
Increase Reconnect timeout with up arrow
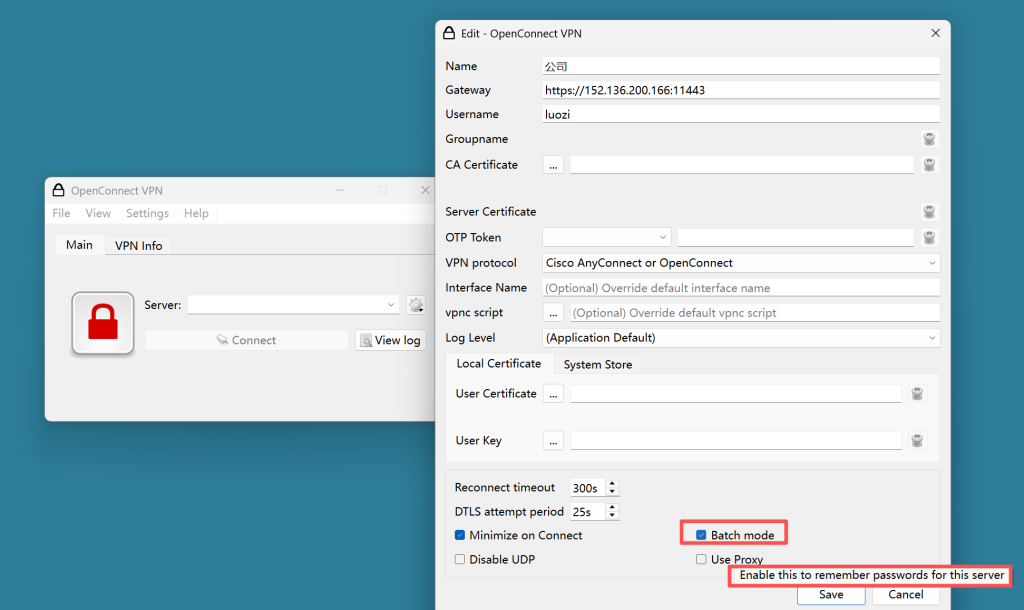point(612,484)
